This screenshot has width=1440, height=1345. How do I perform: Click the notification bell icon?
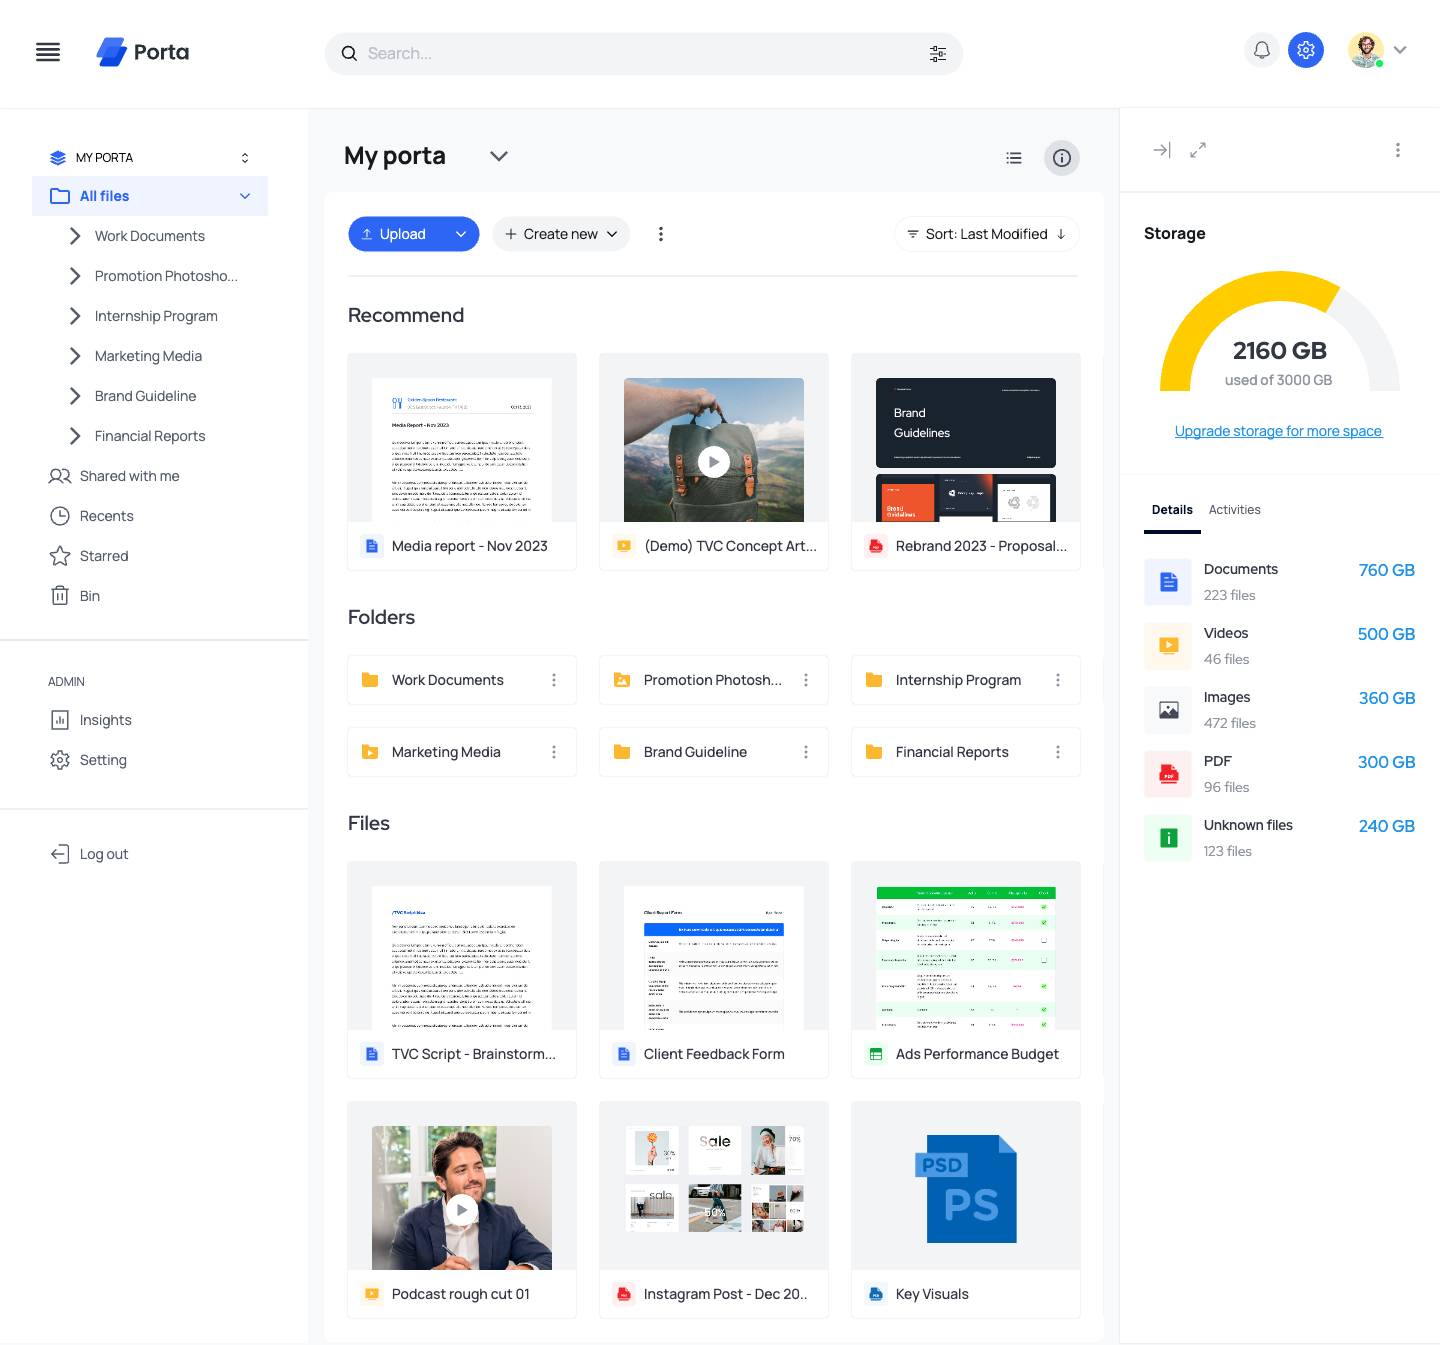(1262, 50)
